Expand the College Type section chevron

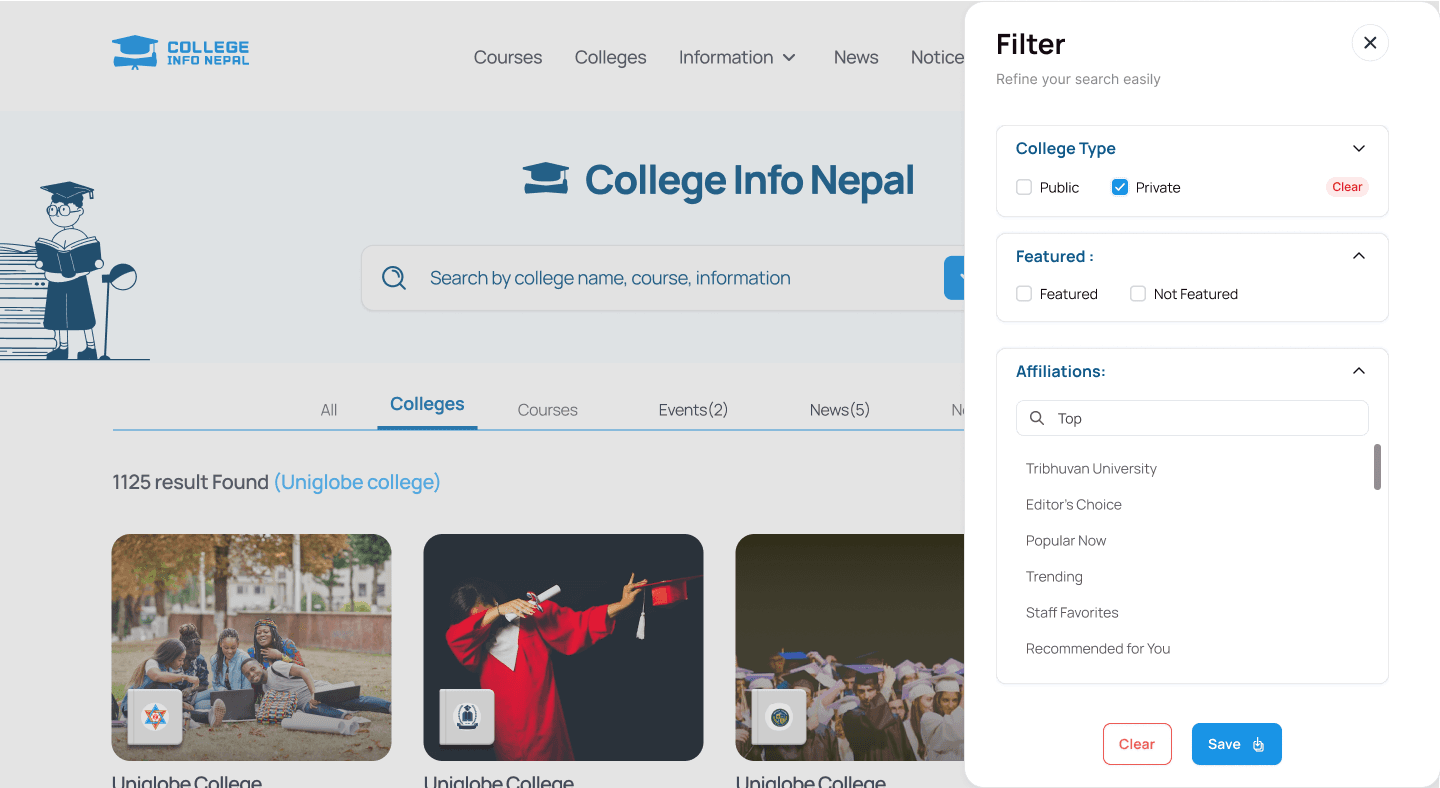coord(1359,148)
